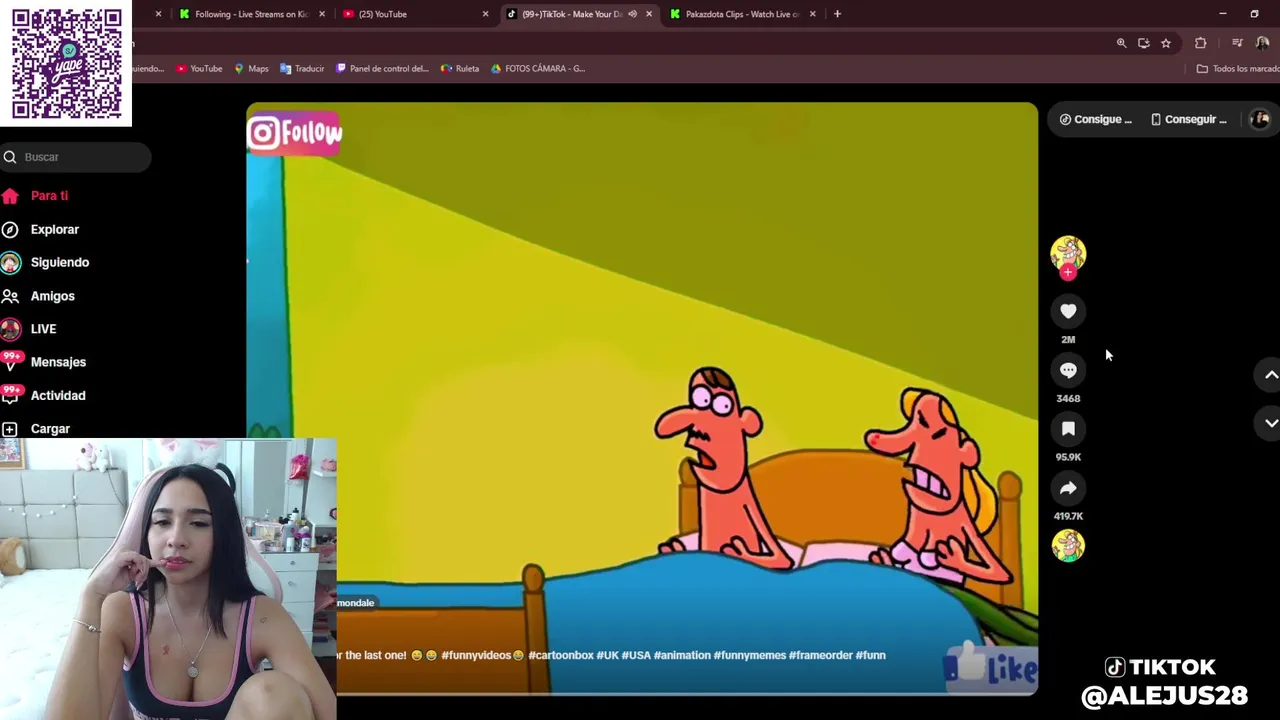This screenshot has width=1280, height=720.
Task: Click the Conseguir app button
Action: (1188, 119)
